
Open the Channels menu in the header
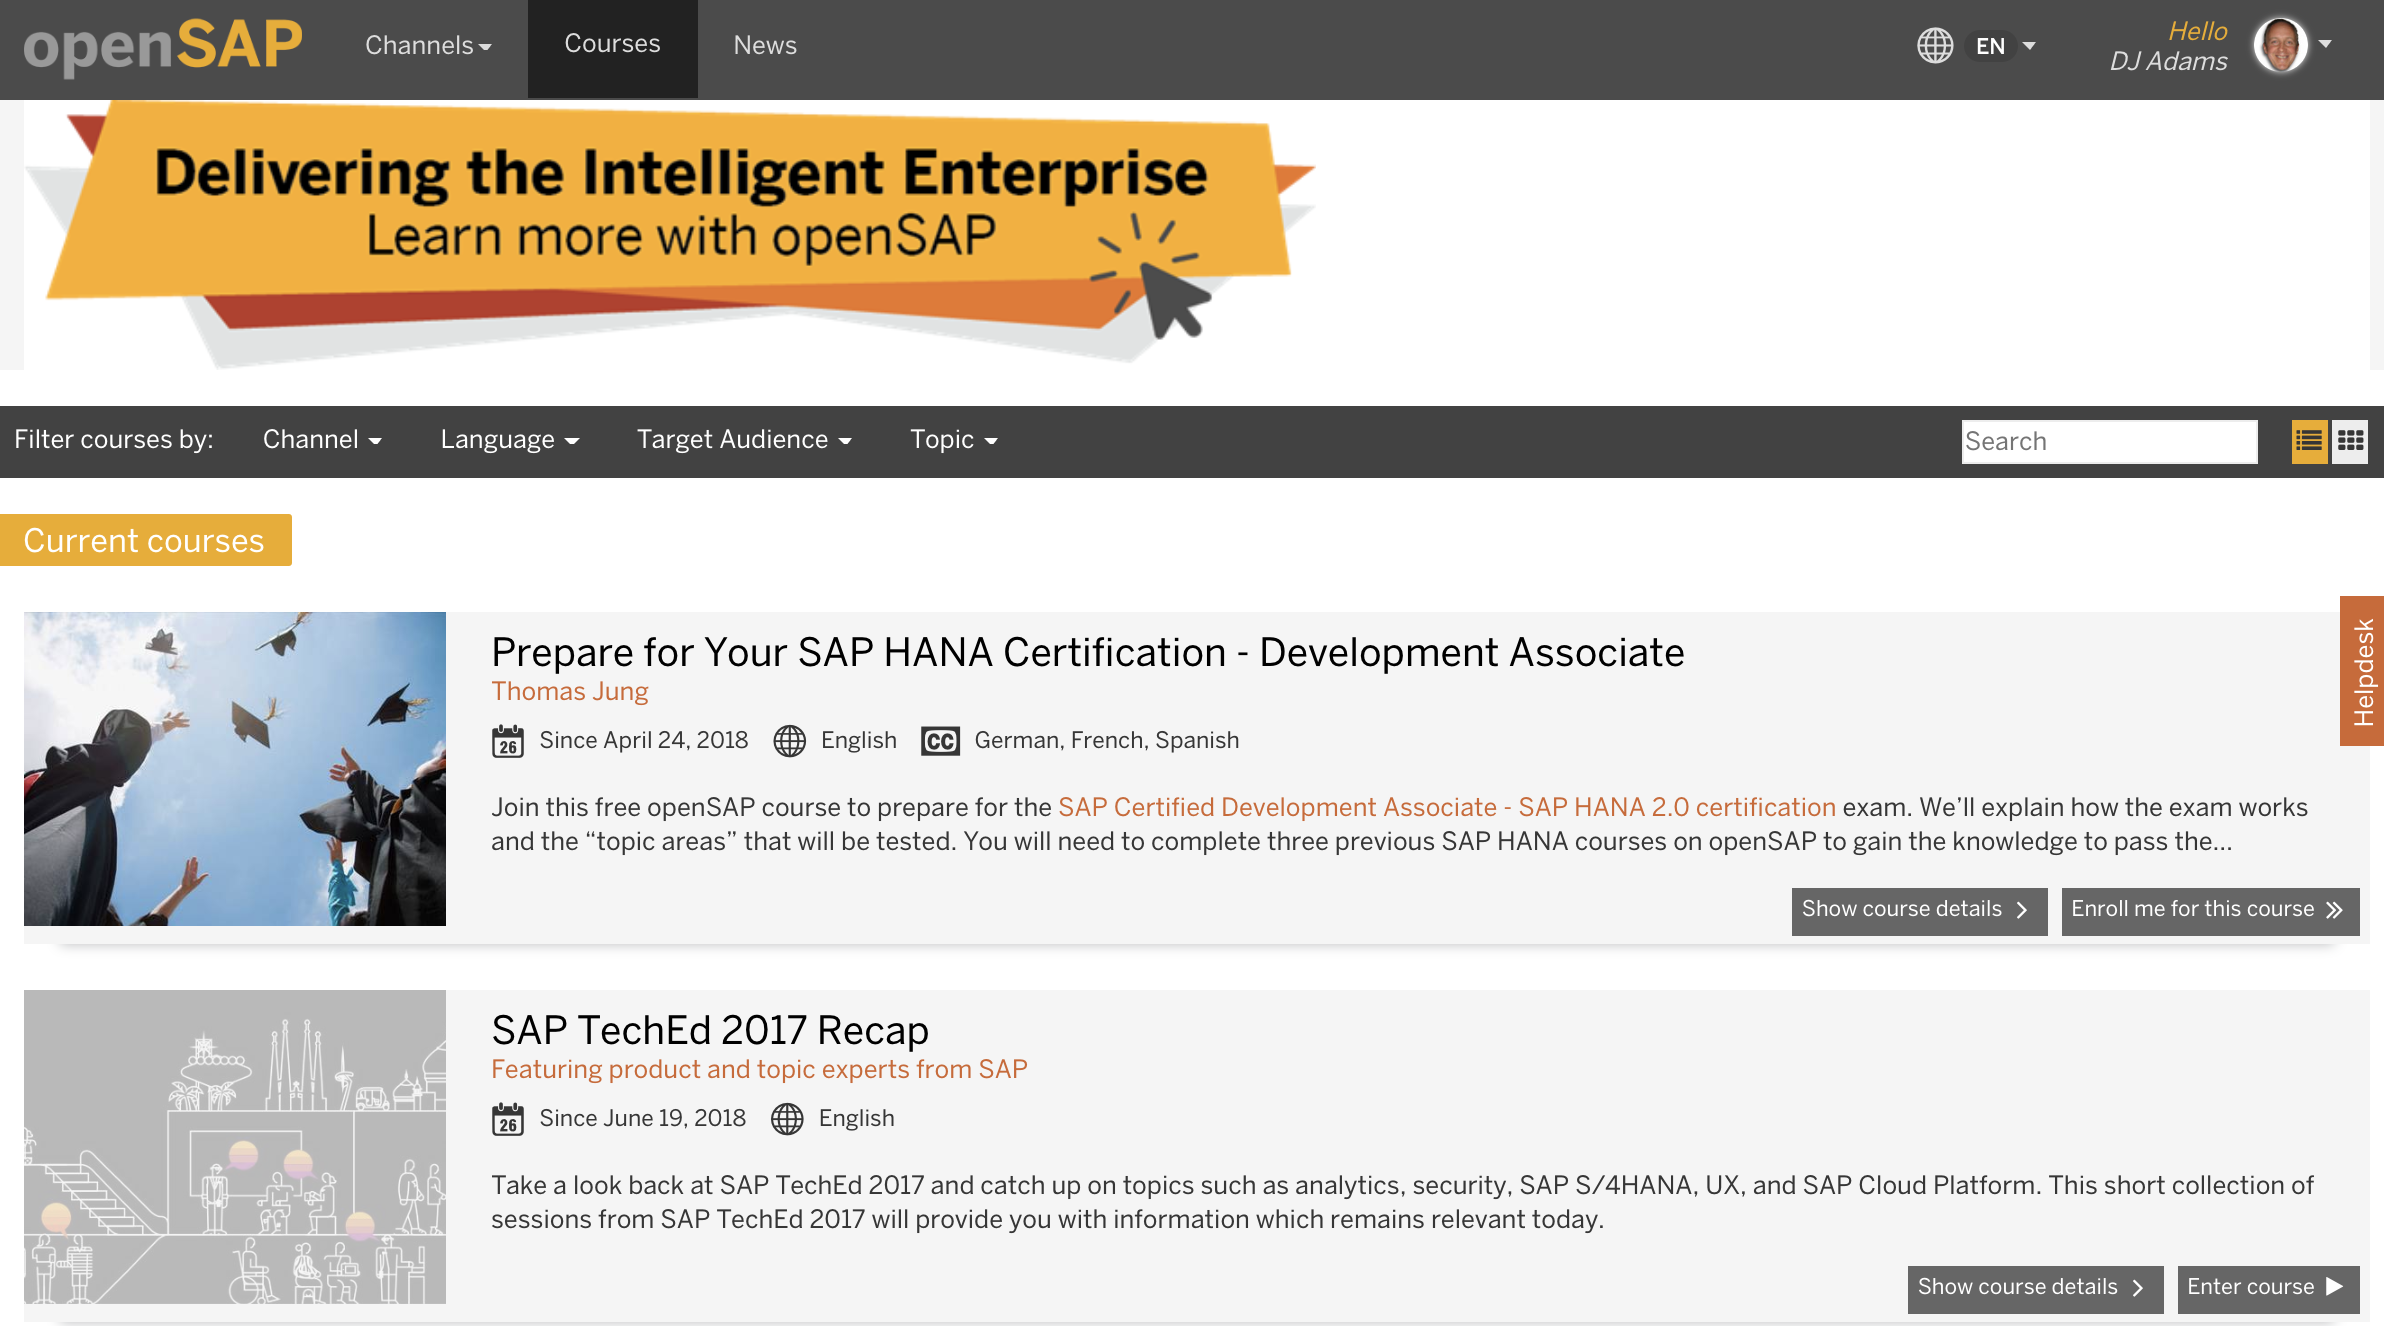click(x=428, y=46)
